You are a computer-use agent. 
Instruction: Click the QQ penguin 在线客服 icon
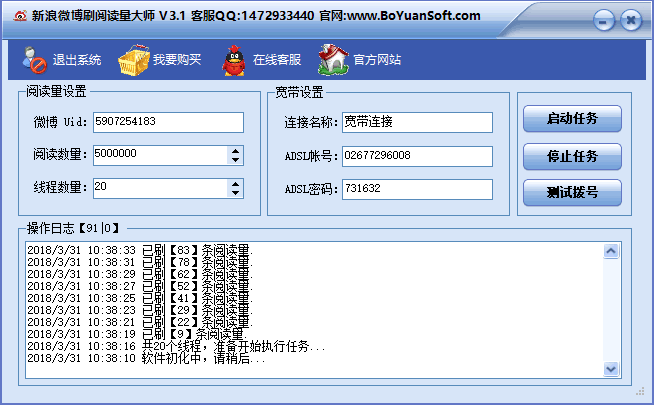pos(234,60)
